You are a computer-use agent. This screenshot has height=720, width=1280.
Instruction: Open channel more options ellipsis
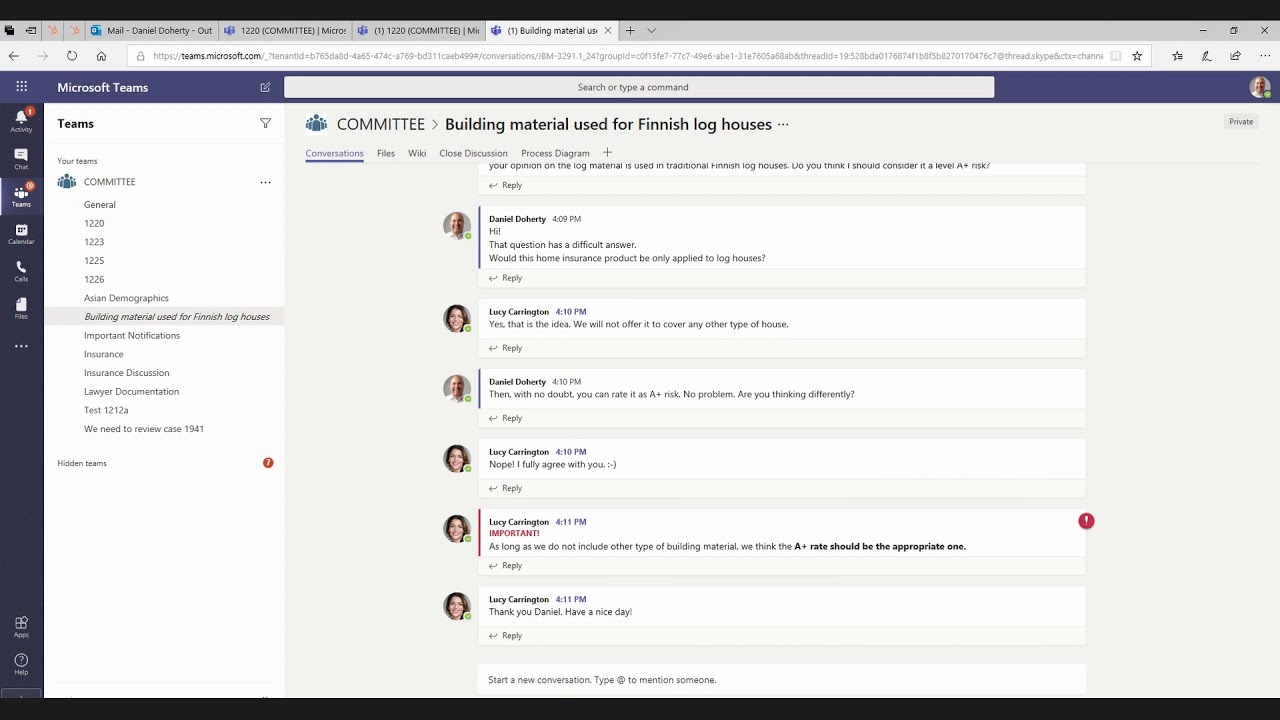[x=783, y=124]
